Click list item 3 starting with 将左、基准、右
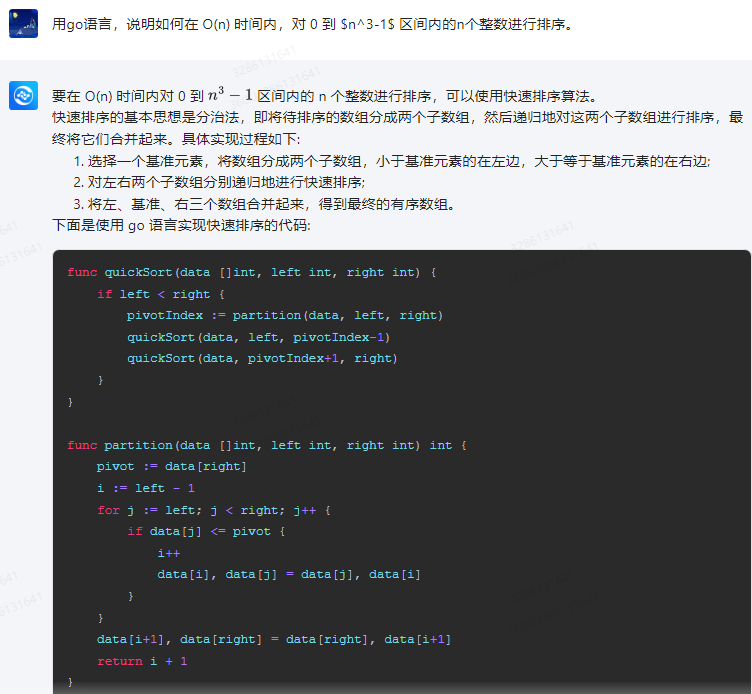This screenshot has height=694, width=752. [x=264, y=204]
